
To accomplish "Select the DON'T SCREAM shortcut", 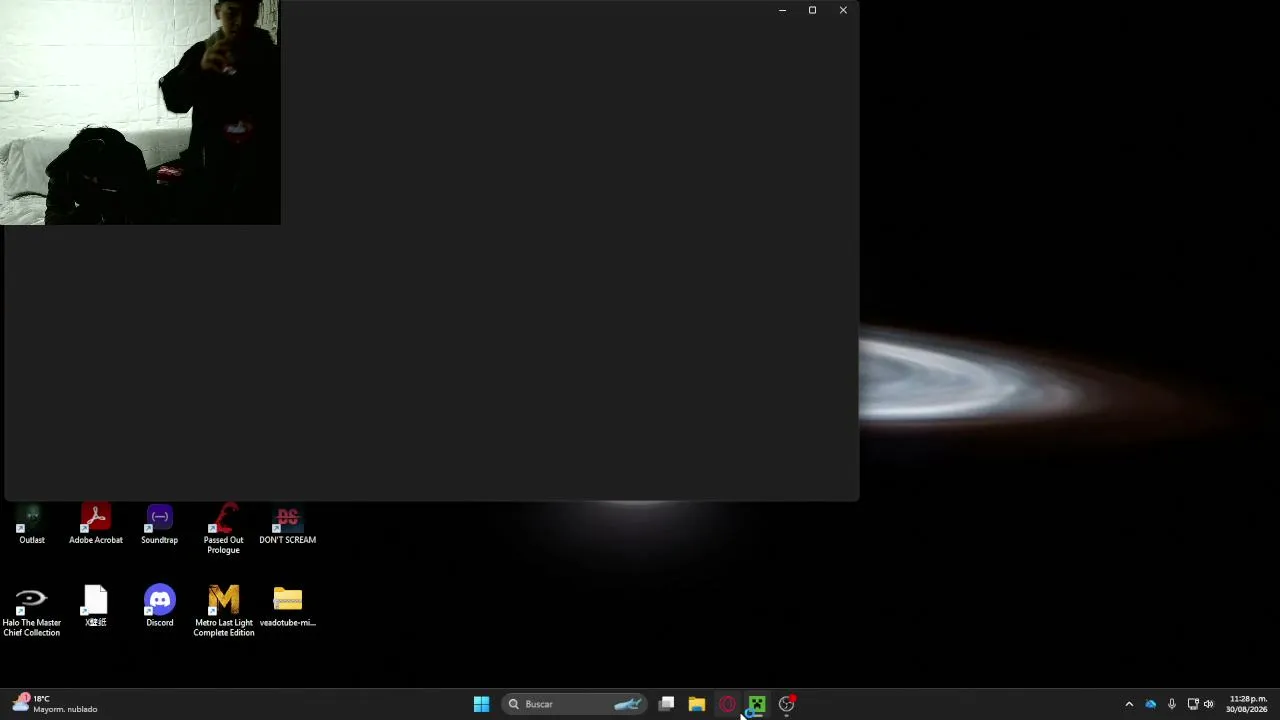I will click(288, 525).
